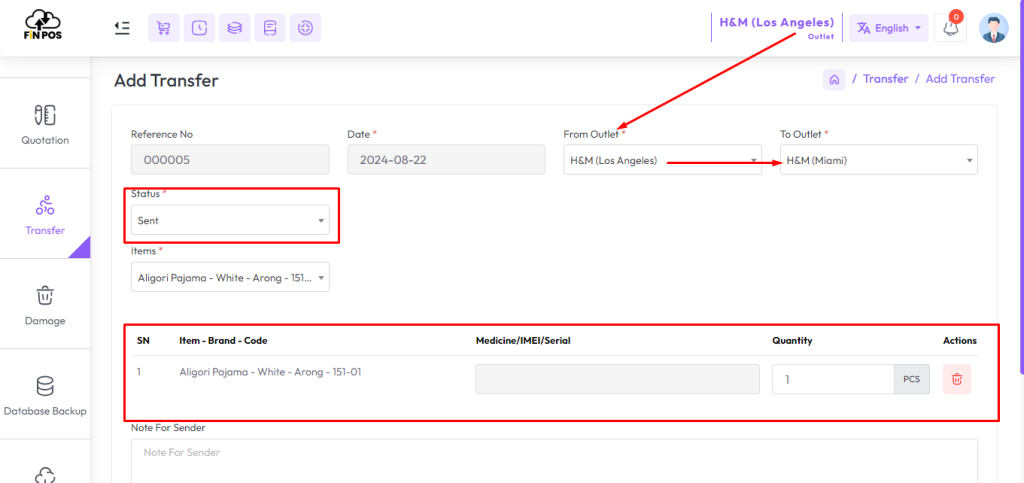Open the clock shortcut icon in top bar
This screenshot has width=1024, height=483.
[199, 28]
